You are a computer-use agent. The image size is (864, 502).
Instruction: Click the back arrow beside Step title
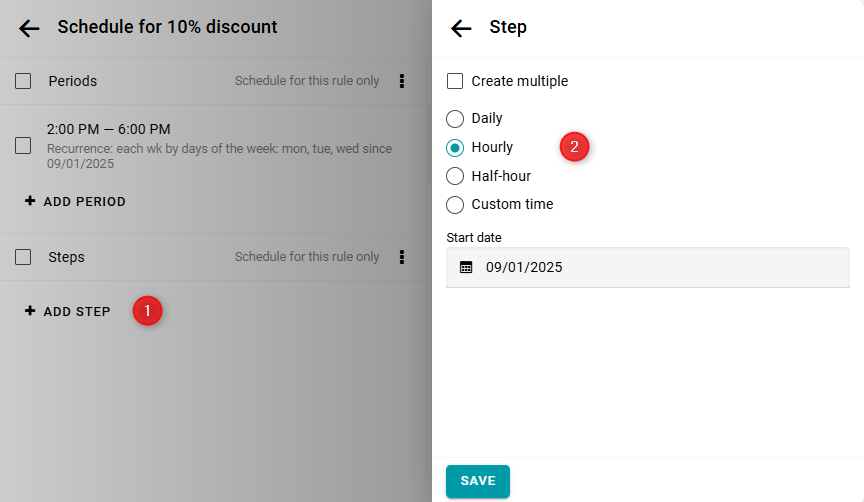[x=461, y=28]
